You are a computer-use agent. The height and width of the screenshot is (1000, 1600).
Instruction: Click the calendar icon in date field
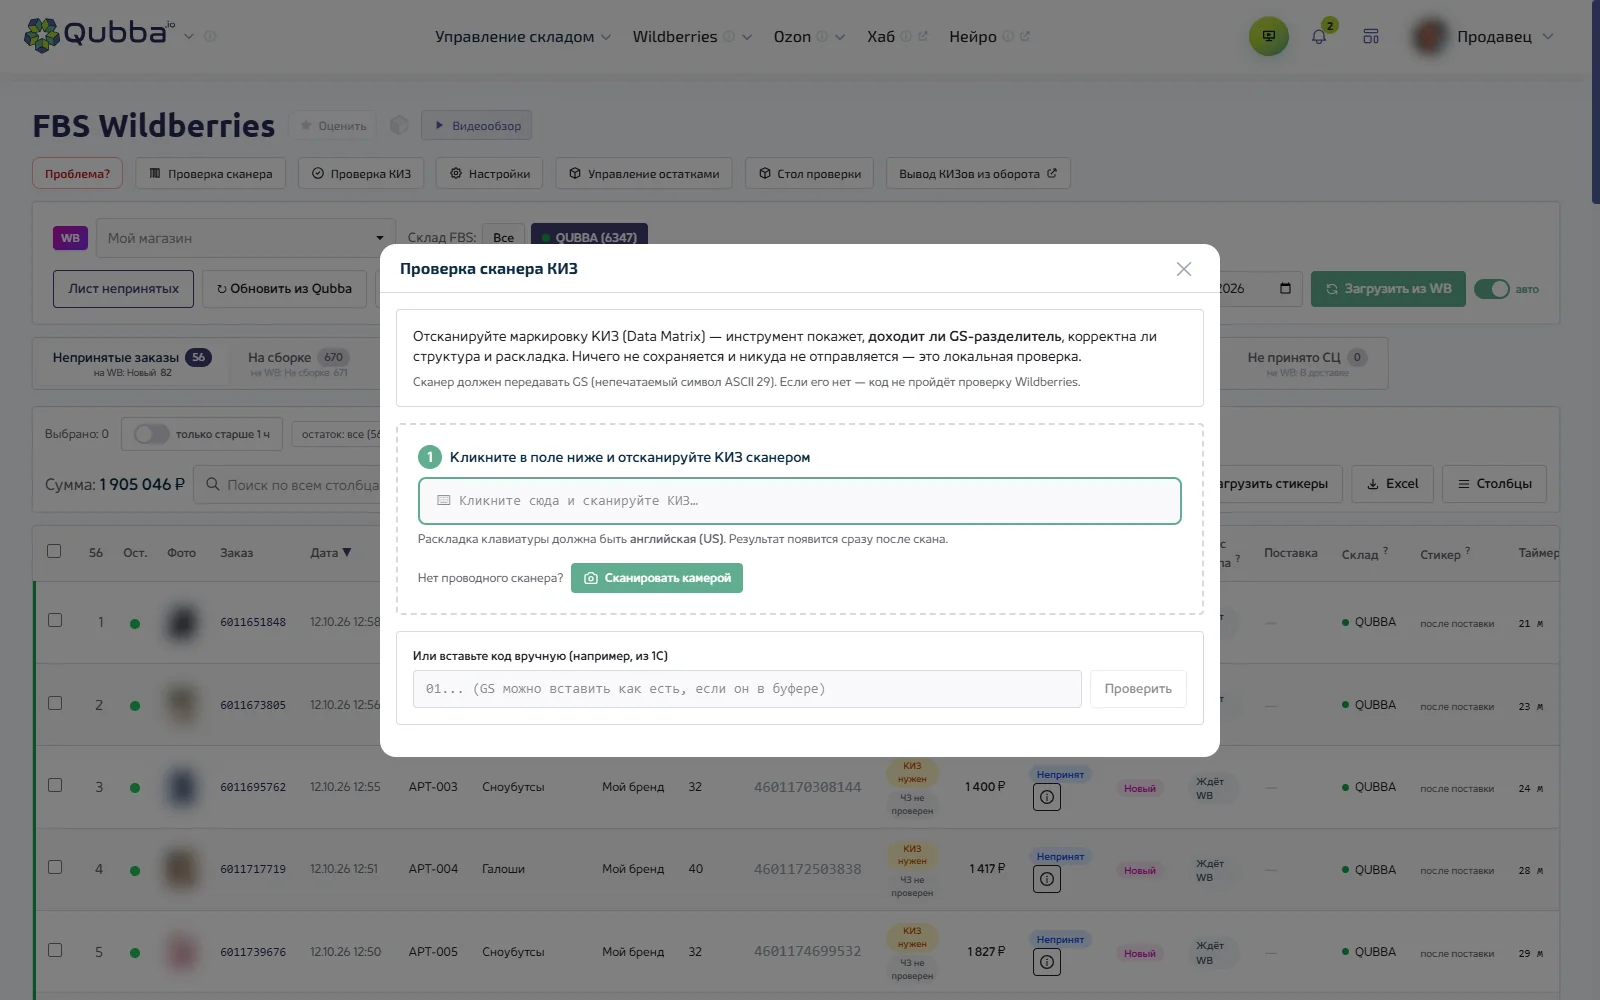pyautogui.click(x=1285, y=288)
